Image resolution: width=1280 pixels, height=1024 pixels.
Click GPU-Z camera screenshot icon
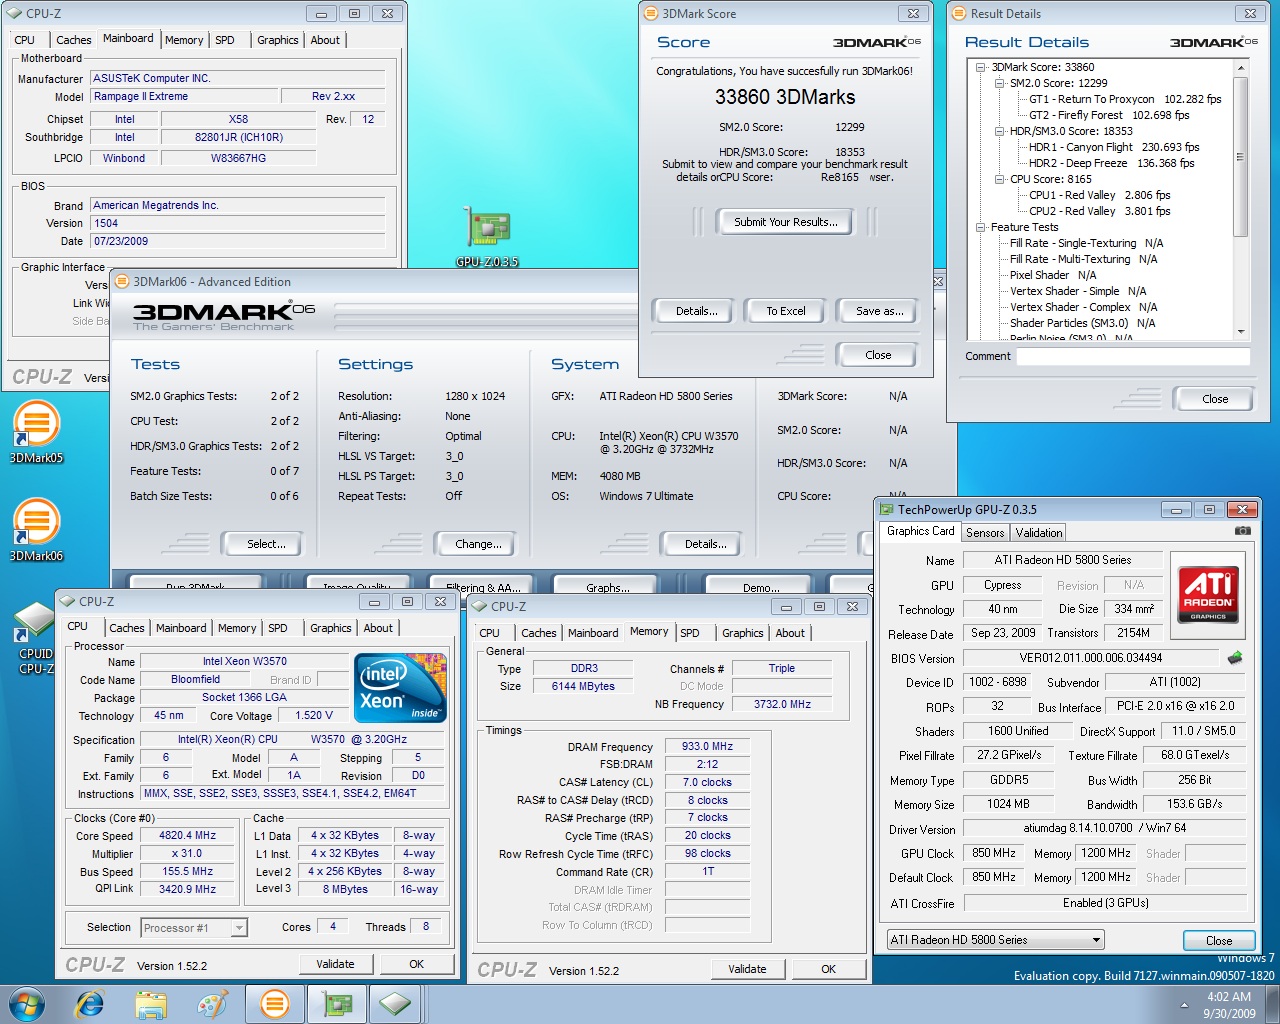click(x=1242, y=532)
